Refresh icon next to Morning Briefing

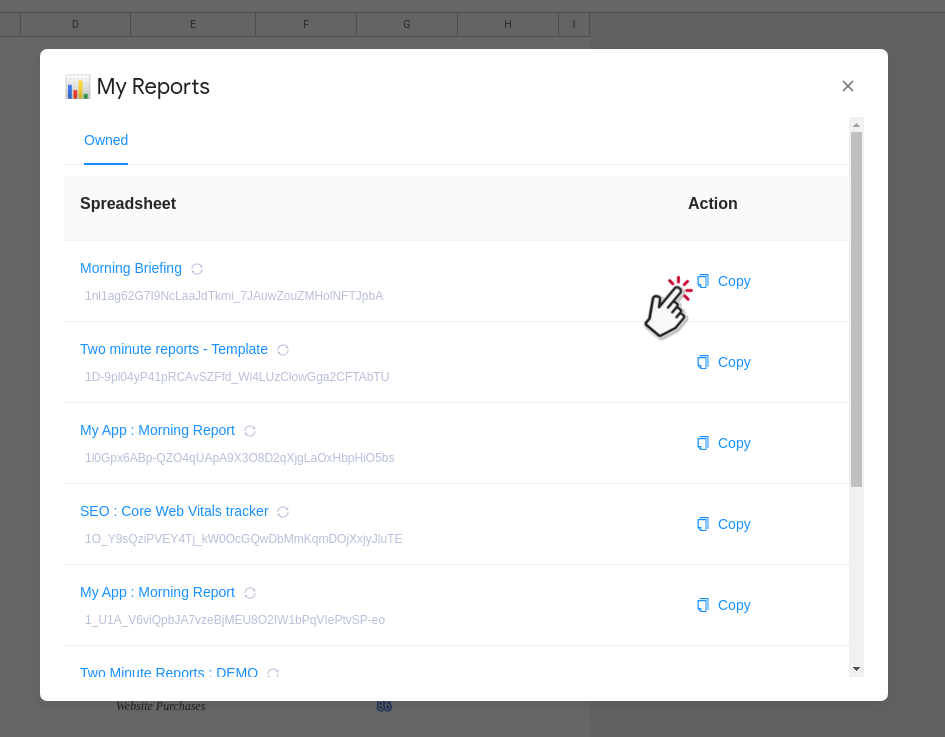(x=197, y=269)
